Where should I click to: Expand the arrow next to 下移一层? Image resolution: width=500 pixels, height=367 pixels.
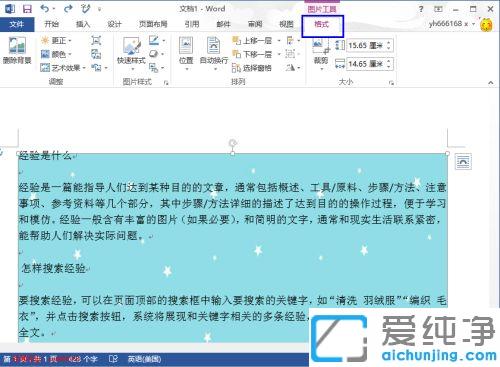[279, 54]
